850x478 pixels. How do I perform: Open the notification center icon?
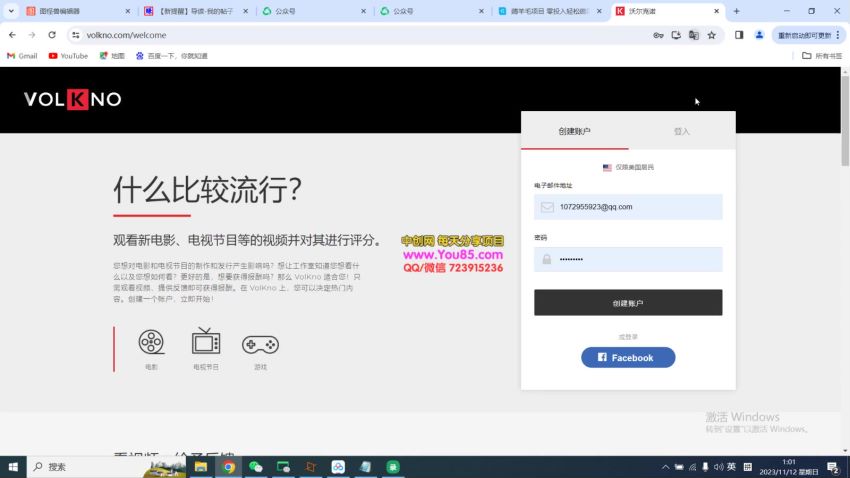pos(834,467)
